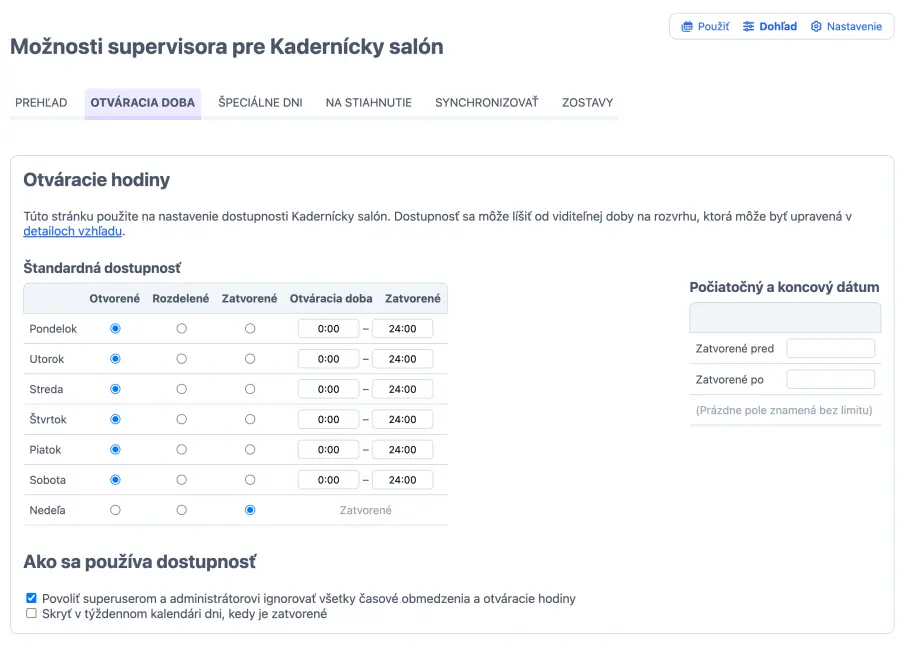Click the Piatok closing time field
900x646 pixels.
click(402, 450)
